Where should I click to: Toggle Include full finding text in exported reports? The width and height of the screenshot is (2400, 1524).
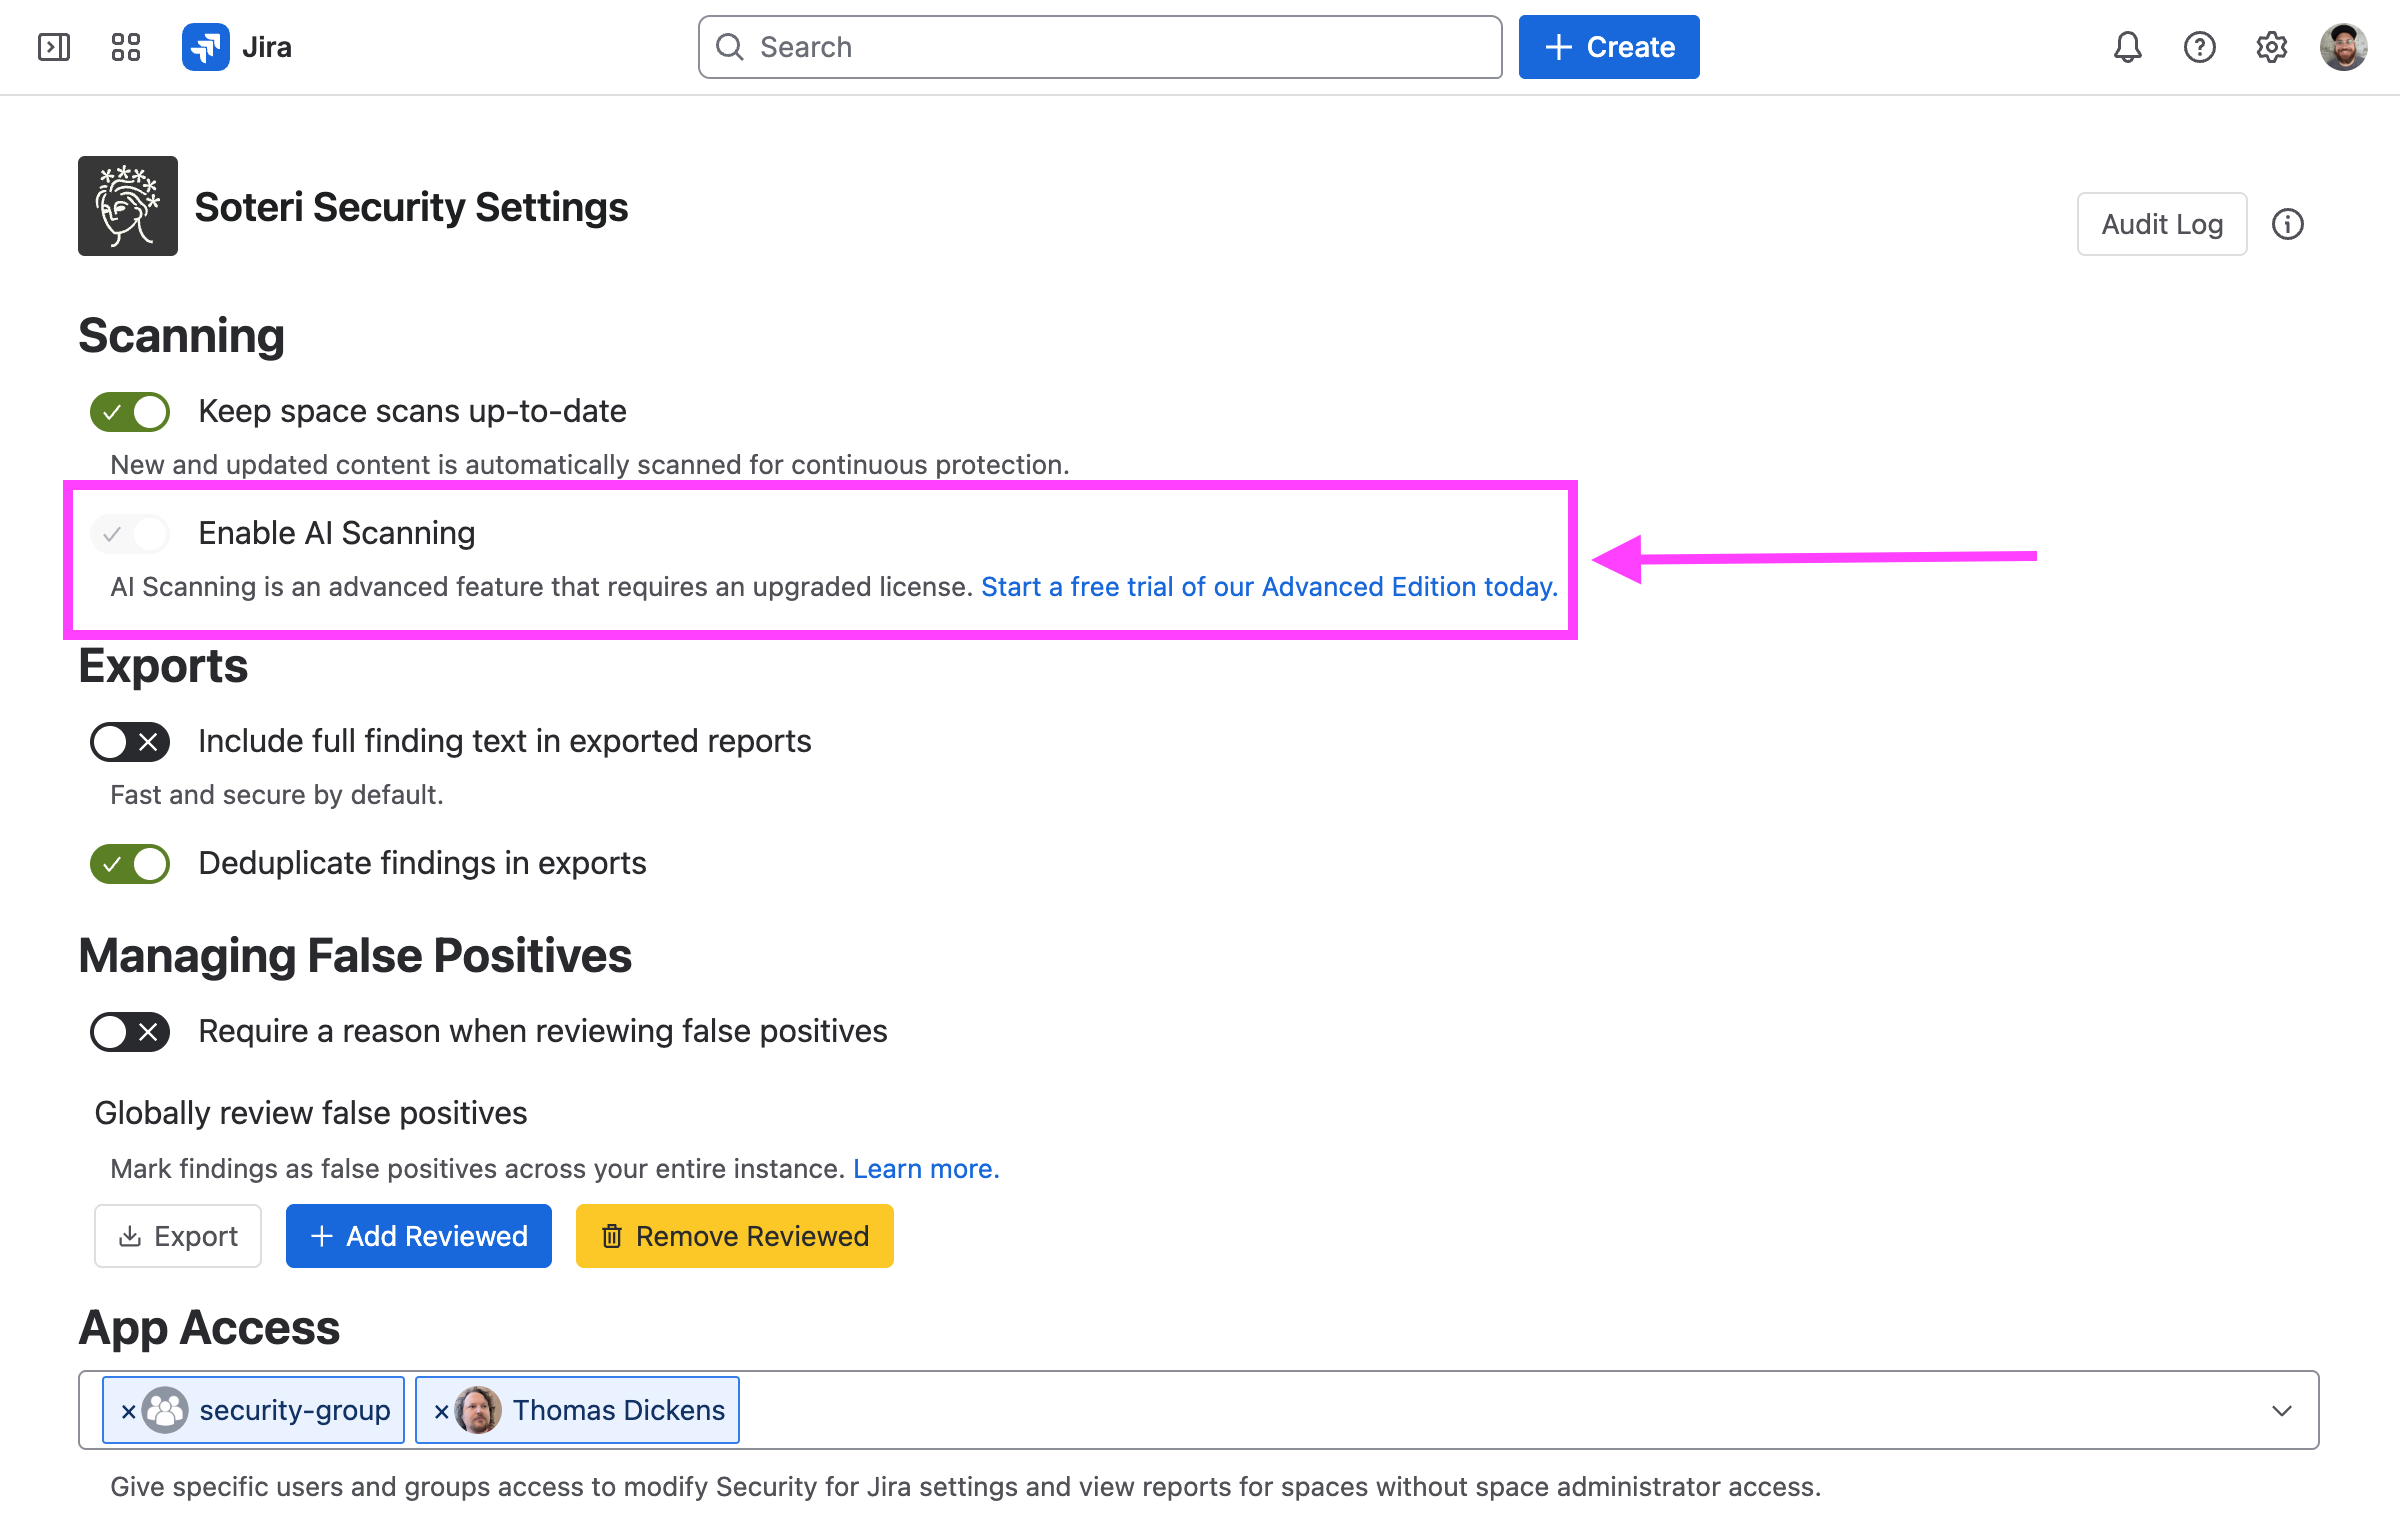(x=130, y=742)
